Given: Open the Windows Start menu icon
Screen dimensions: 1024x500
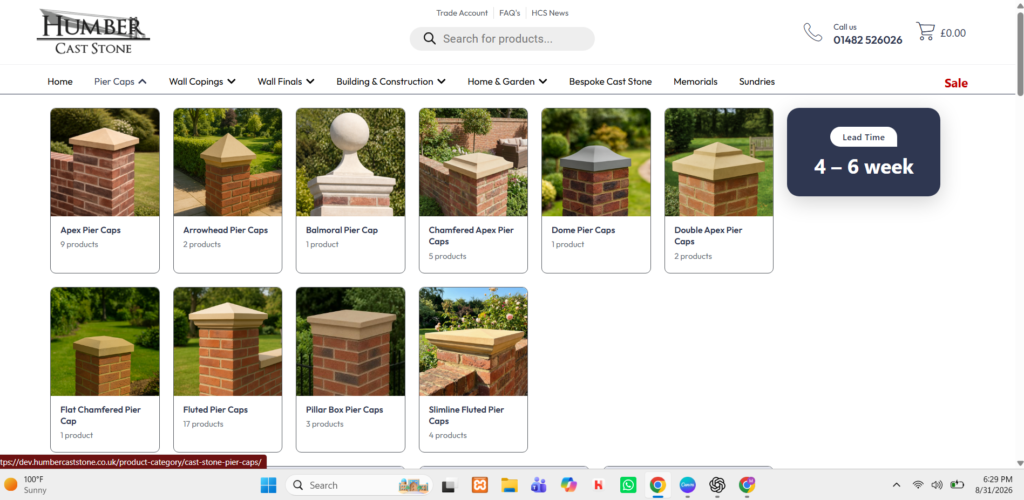Looking at the screenshot, I should pos(268,485).
